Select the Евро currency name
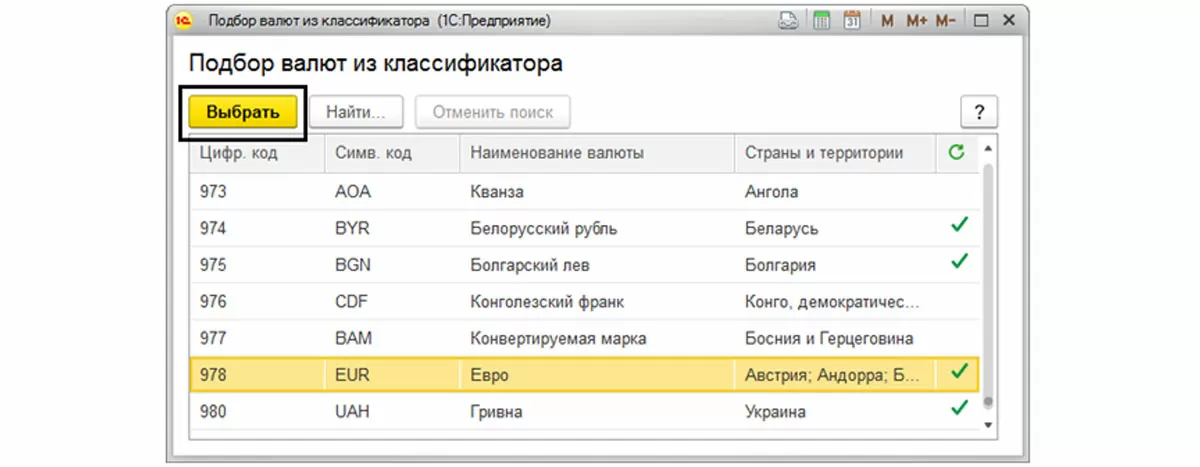1200x467 pixels. click(x=490, y=375)
